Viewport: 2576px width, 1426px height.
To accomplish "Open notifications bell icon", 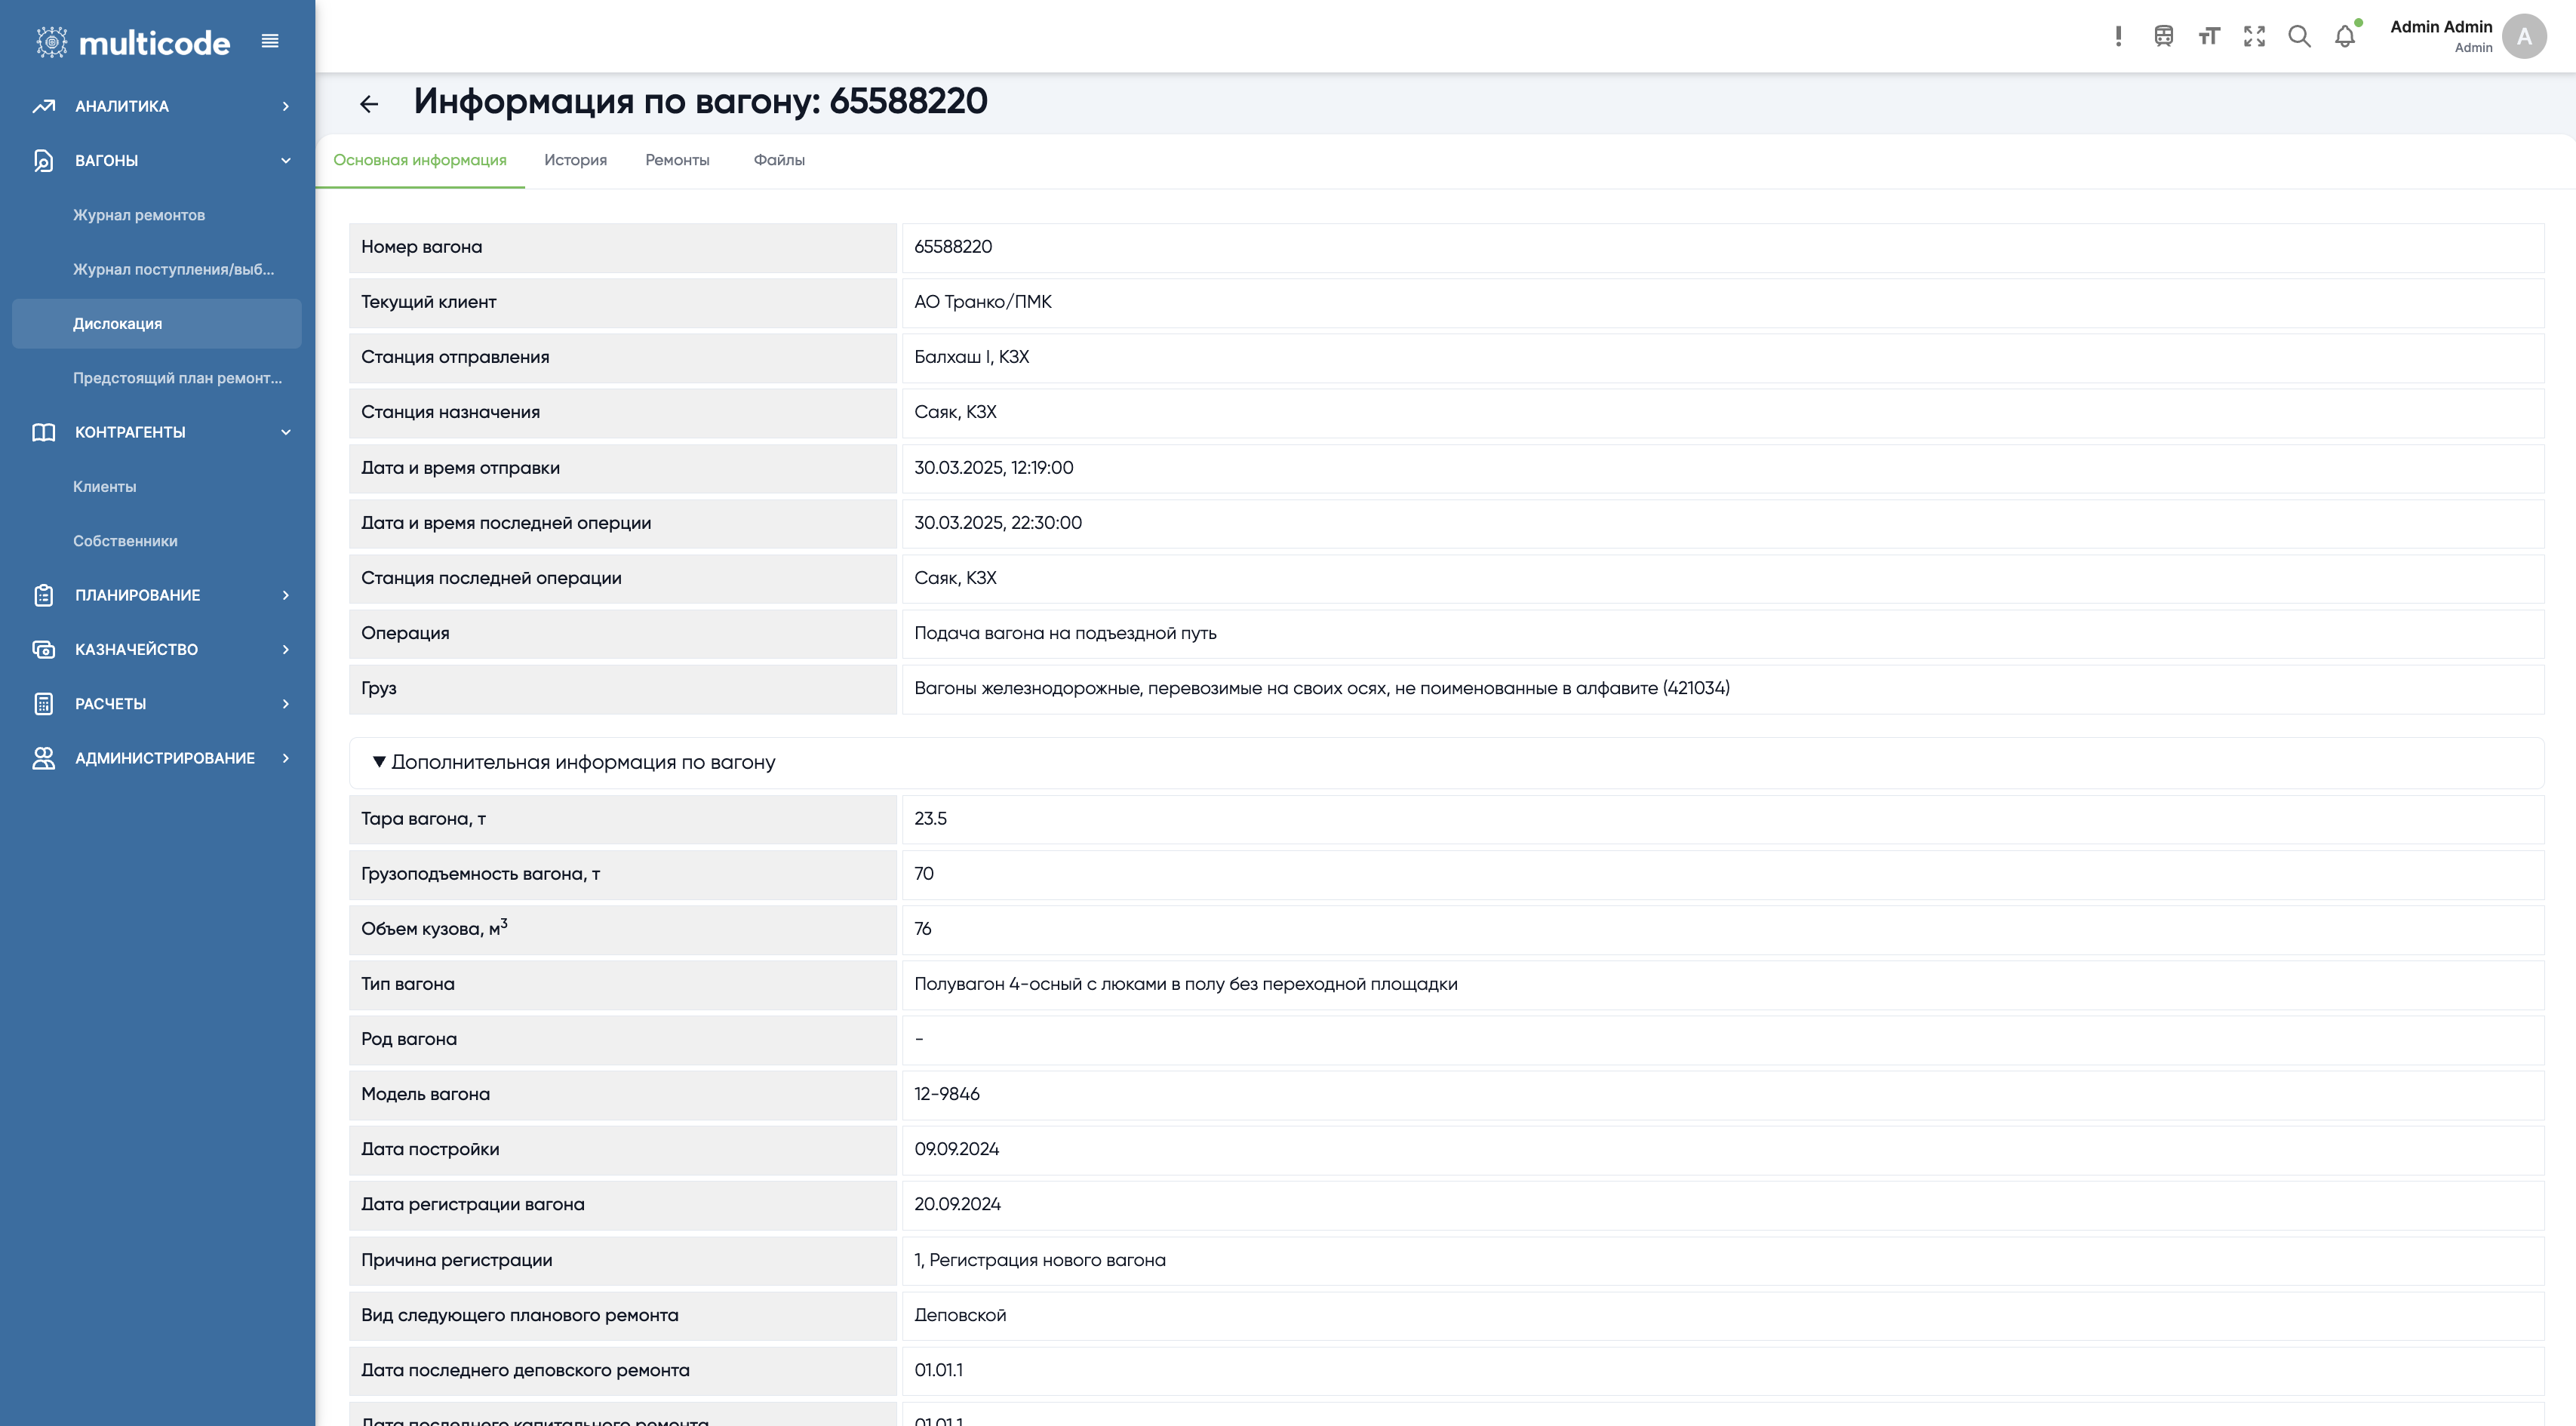I will 2344,37.
